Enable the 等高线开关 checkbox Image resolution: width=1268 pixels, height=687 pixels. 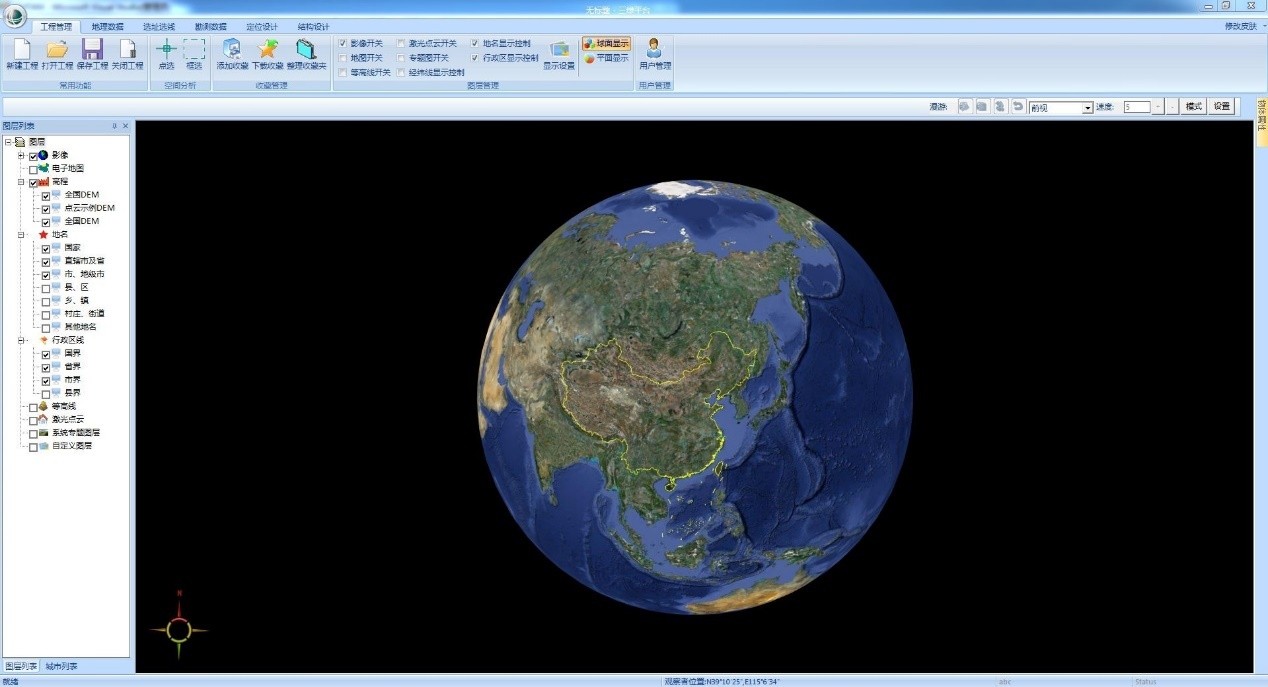tap(343, 72)
